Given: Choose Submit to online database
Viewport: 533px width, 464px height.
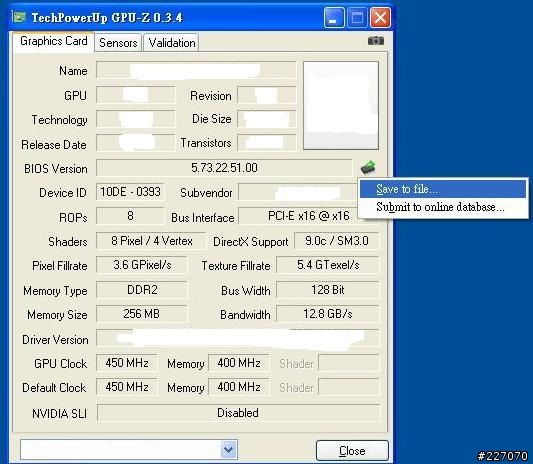Looking at the screenshot, I should pos(443,207).
